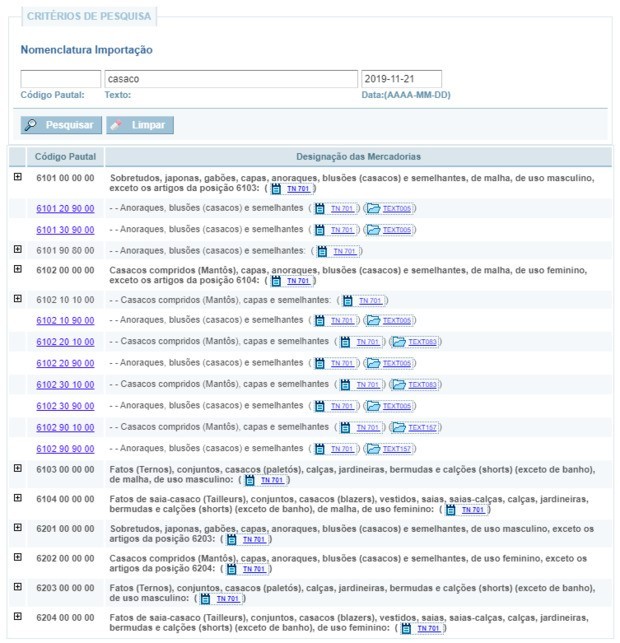Expand row 6203 00 00 00
The height and width of the screenshot is (643, 620).
(x=18, y=586)
